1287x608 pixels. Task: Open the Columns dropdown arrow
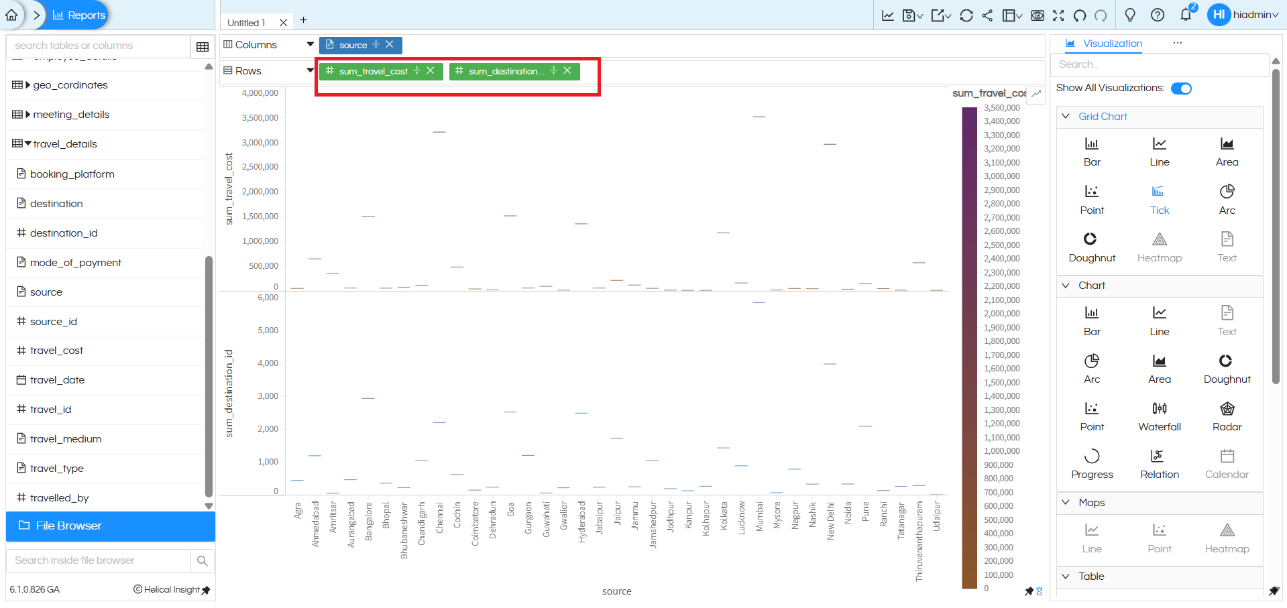coord(310,45)
